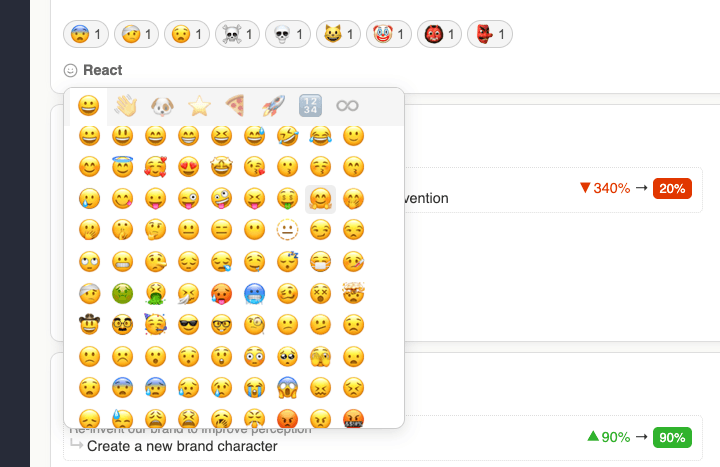Choose the screaming in fear emoji

click(x=287, y=389)
